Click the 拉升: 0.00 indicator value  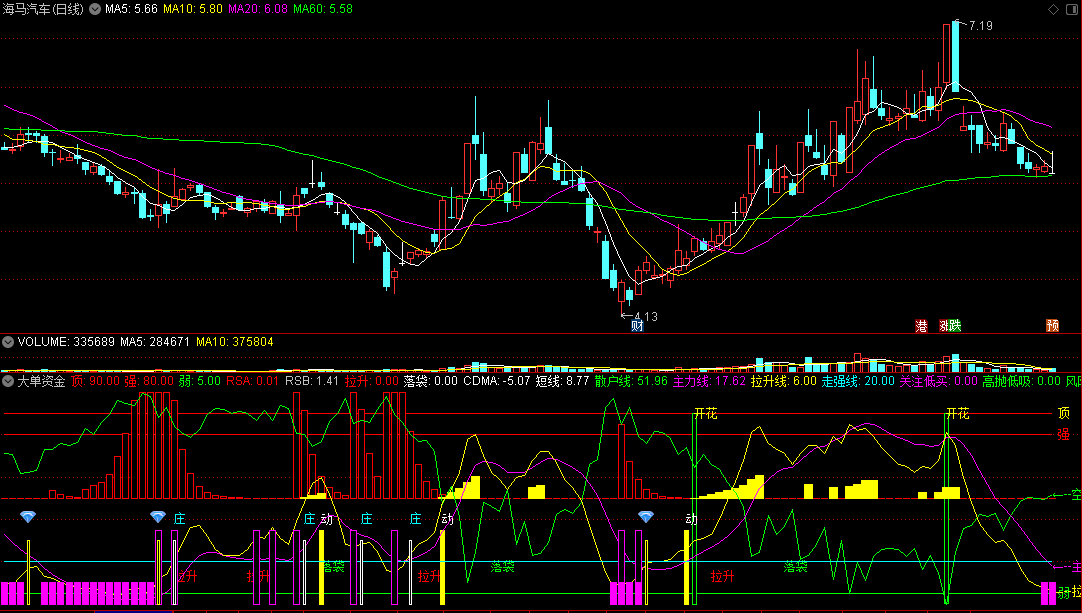point(372,381)
